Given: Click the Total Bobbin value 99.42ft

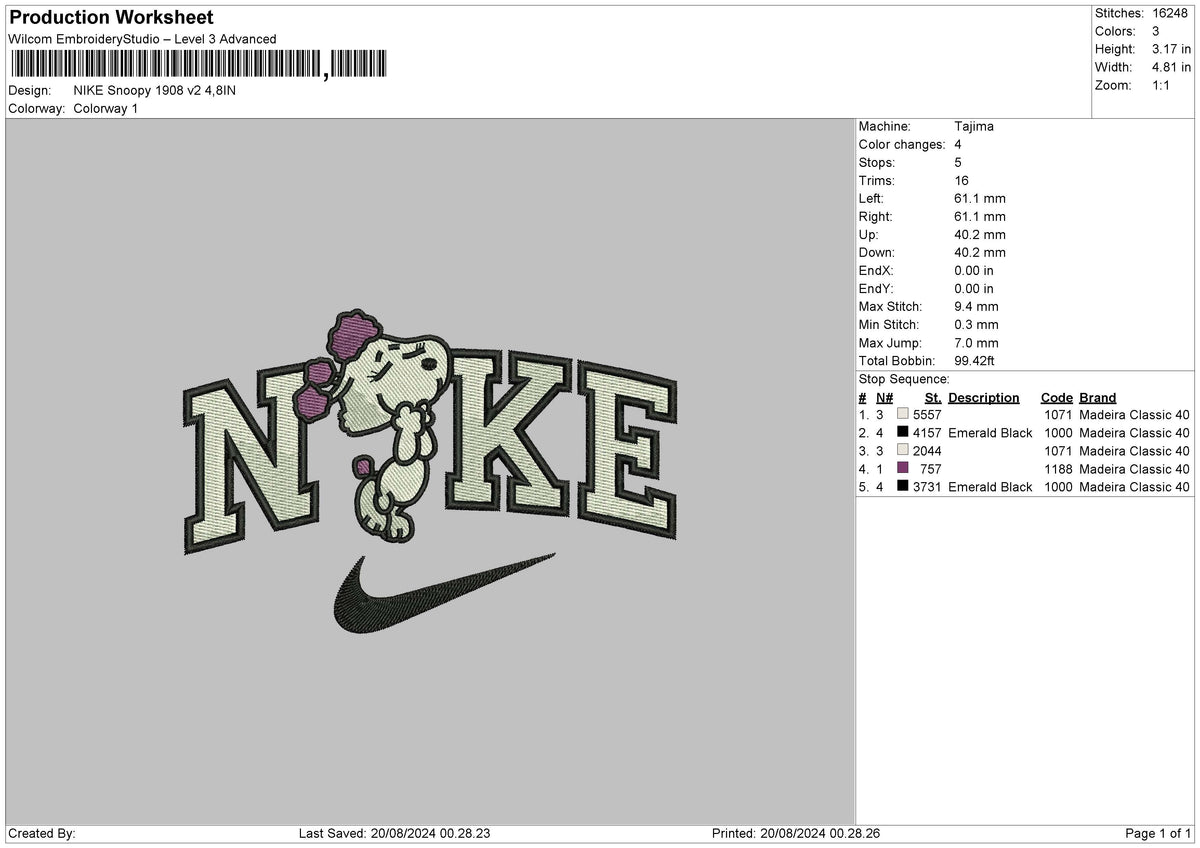Looking at the screenshot, I should point(974,361).
